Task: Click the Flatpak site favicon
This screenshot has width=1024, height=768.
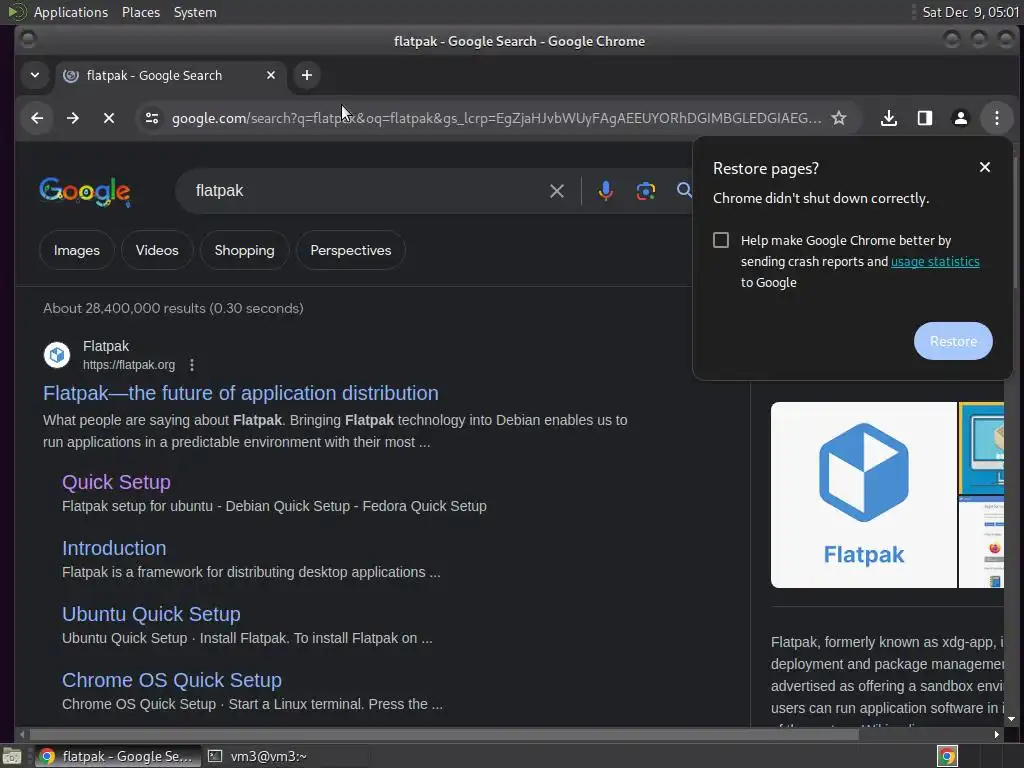Action: tap(57, 355)
